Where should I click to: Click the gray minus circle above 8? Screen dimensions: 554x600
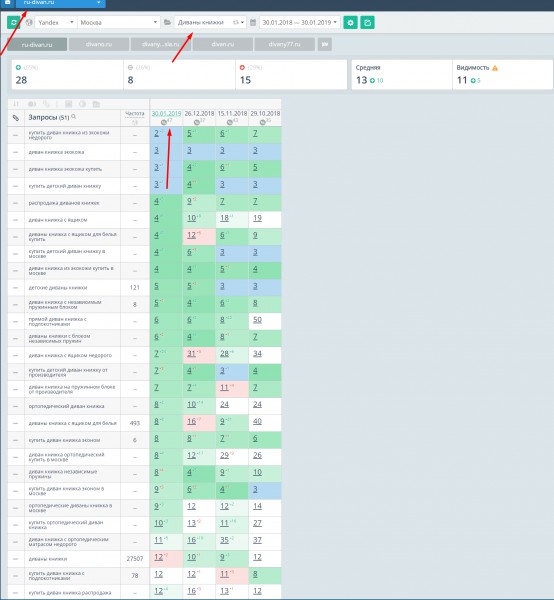tap(130, 68)
